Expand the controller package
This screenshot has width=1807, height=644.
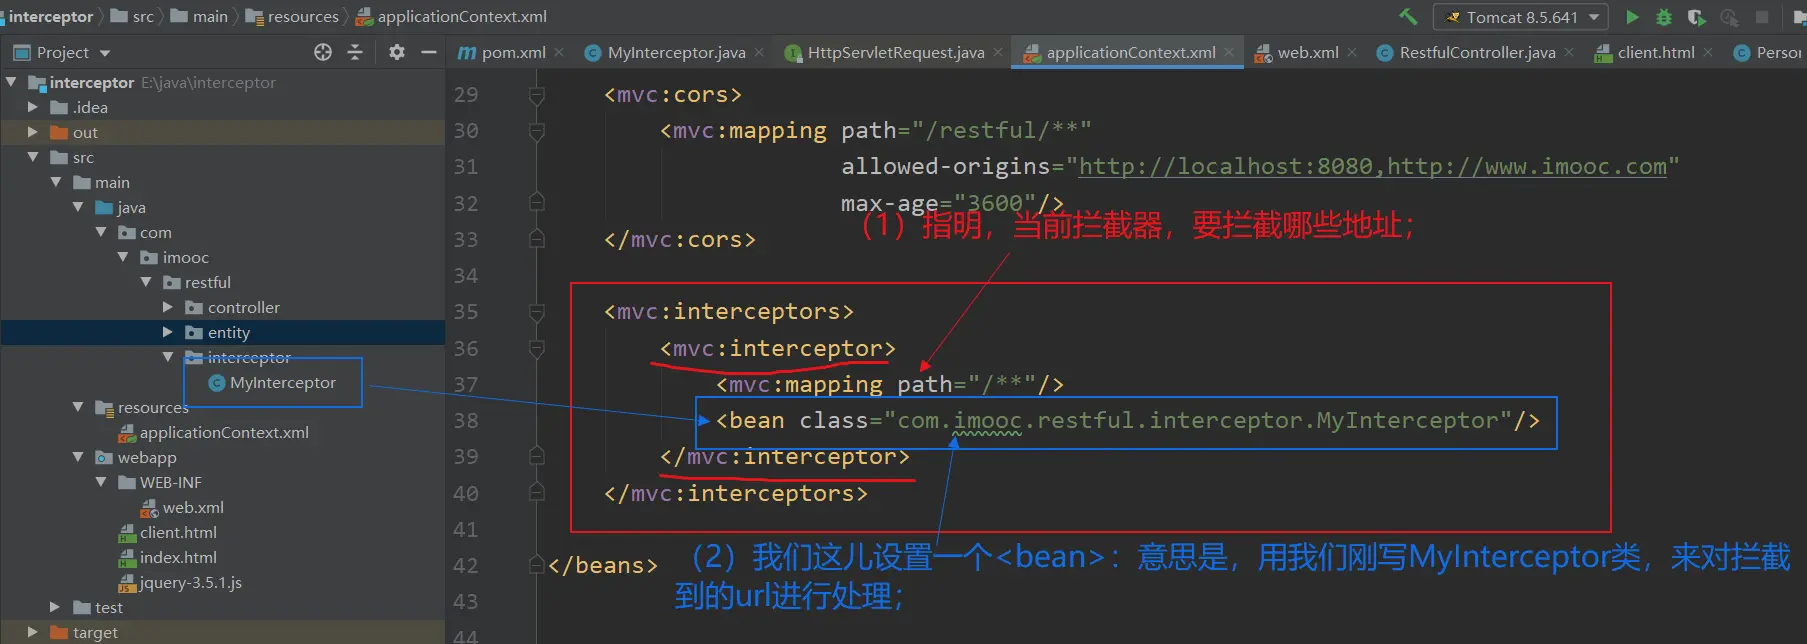pyautogui.click(x=168, y=307)
